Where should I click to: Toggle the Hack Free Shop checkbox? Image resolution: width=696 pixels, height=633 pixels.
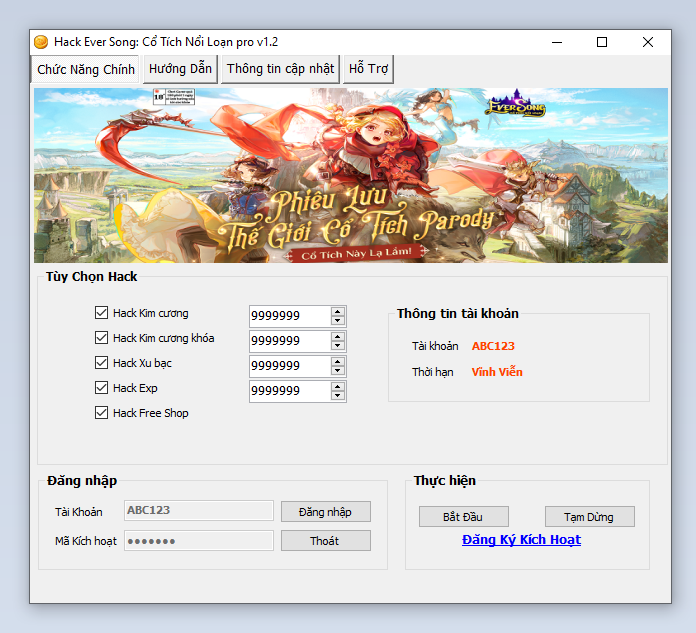[101, 413]
